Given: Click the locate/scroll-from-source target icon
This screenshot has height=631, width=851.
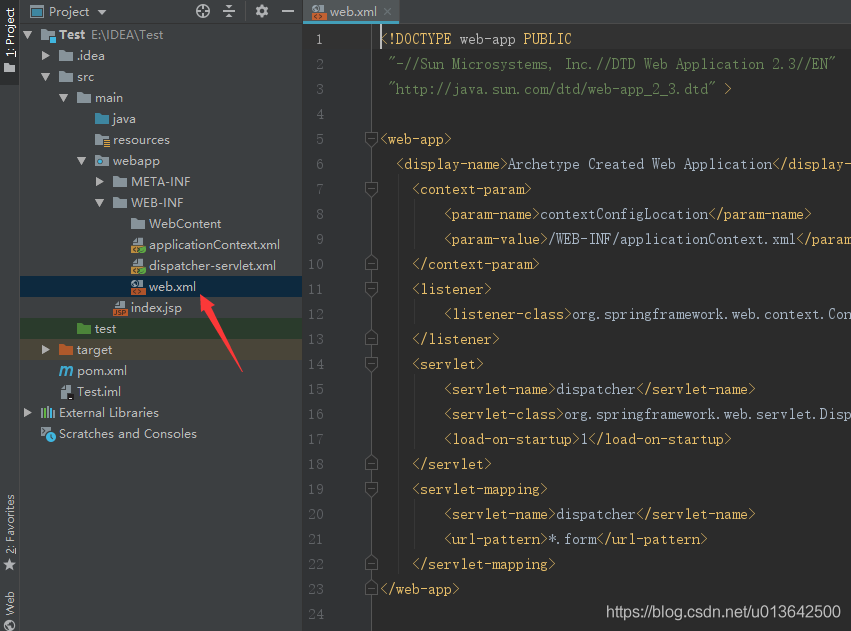Looking at the screenshot, I should (x=203, y=12).
